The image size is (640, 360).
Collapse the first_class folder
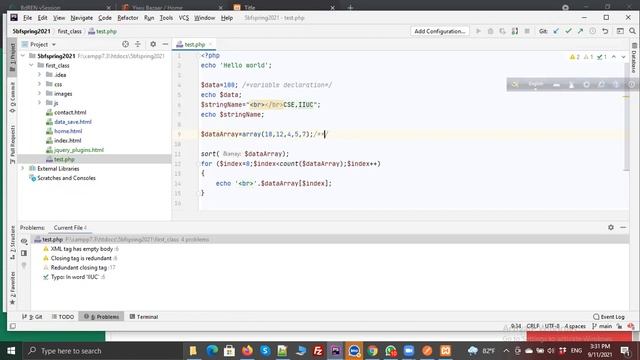click(31, 65)
